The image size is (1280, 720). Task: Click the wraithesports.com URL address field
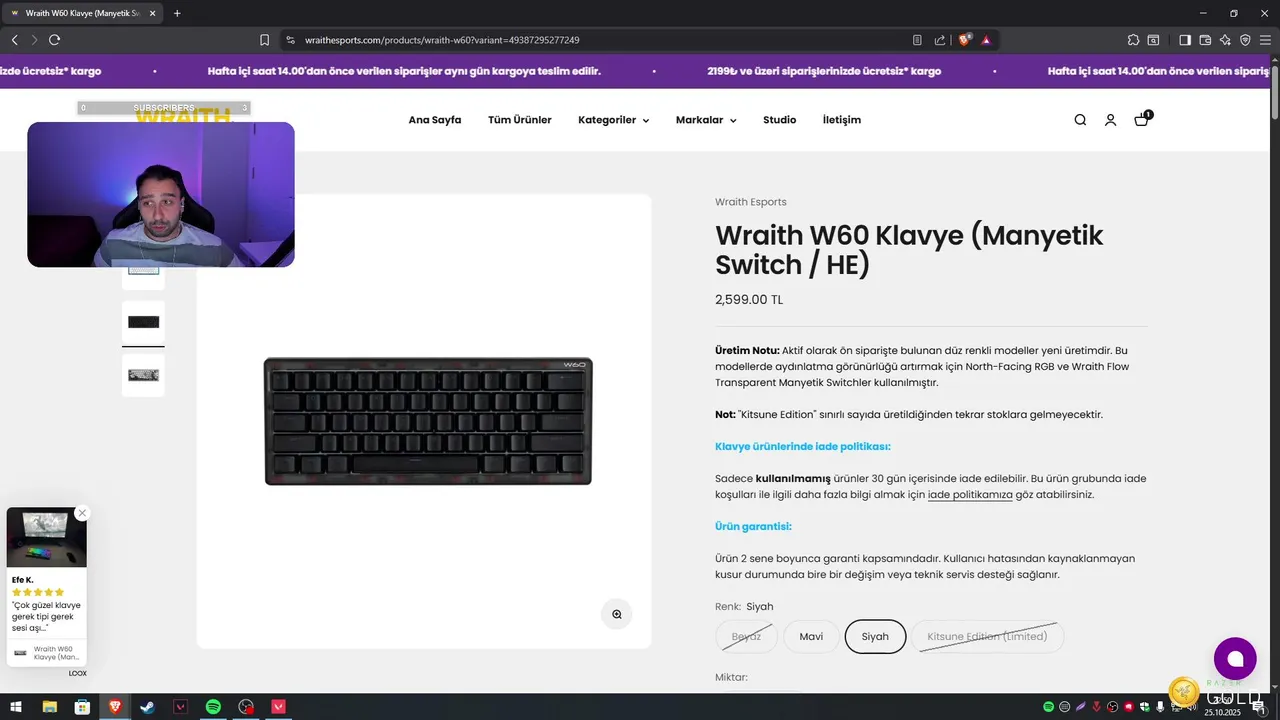(590, 40)
